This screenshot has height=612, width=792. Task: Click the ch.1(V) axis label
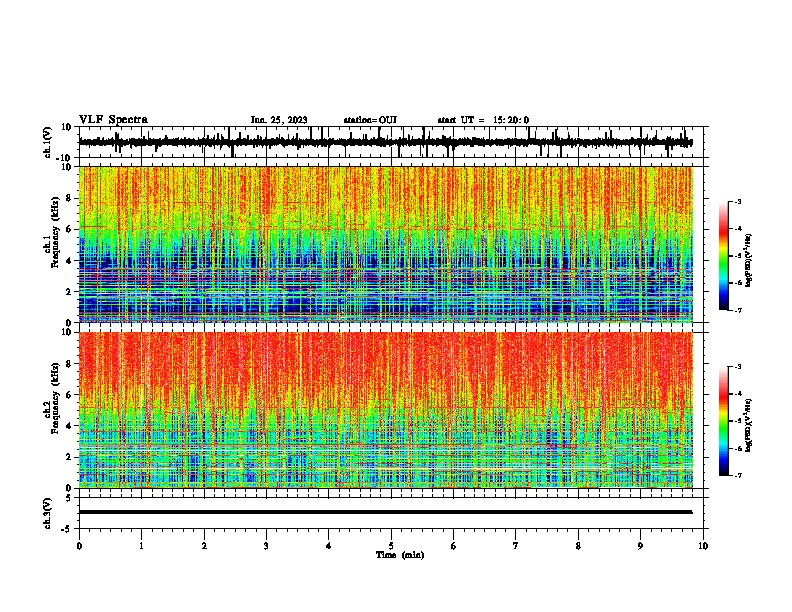(x=48, y=142)
